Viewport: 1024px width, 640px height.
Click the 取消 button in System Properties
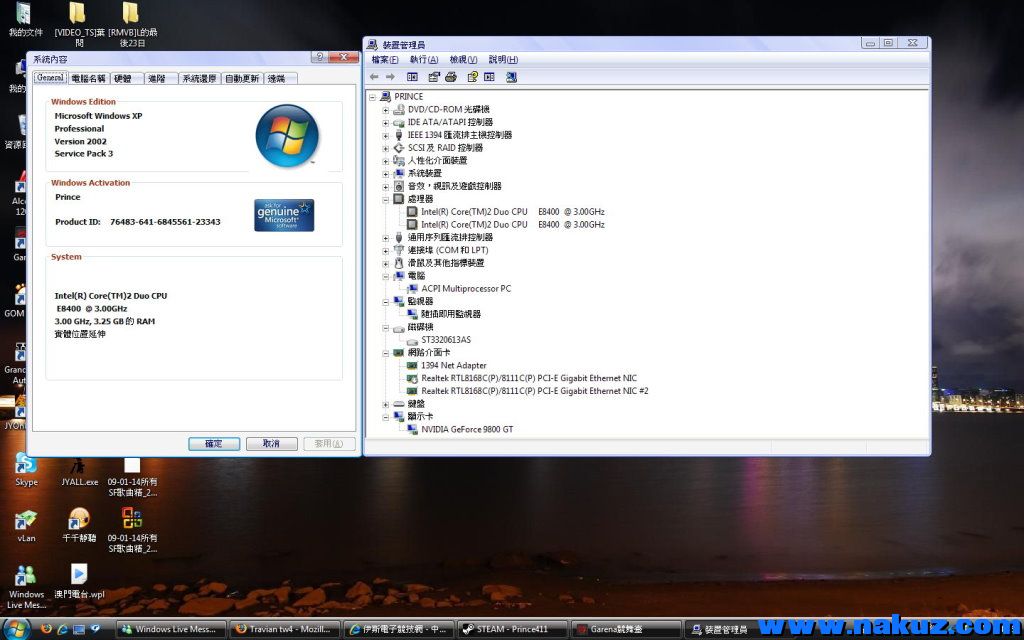pyautogui.click(x=271, y=444)
